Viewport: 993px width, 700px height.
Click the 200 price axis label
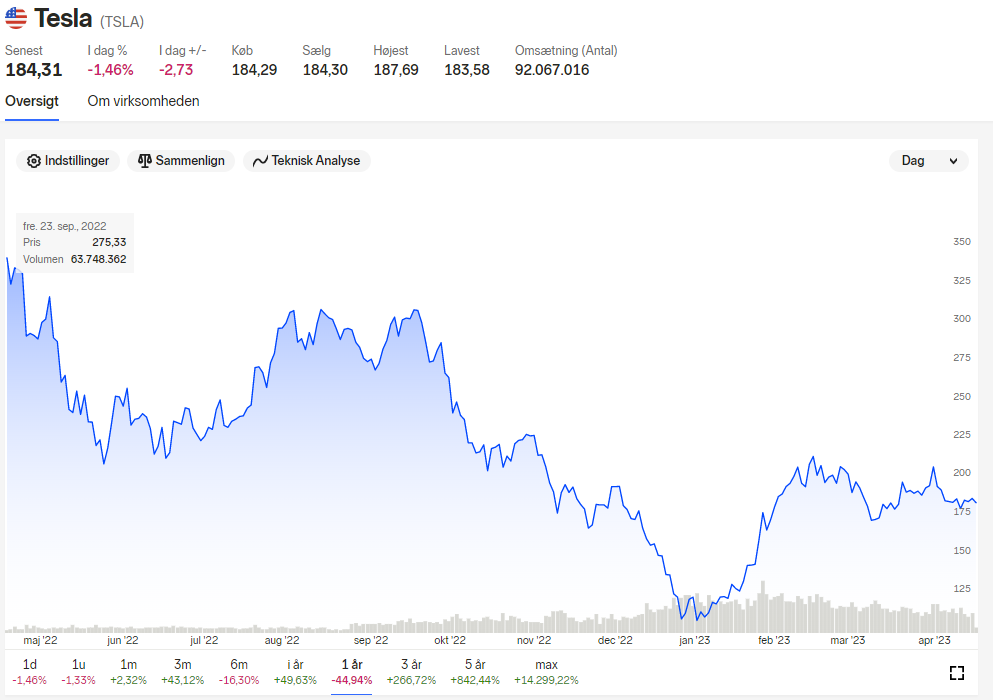961,473
